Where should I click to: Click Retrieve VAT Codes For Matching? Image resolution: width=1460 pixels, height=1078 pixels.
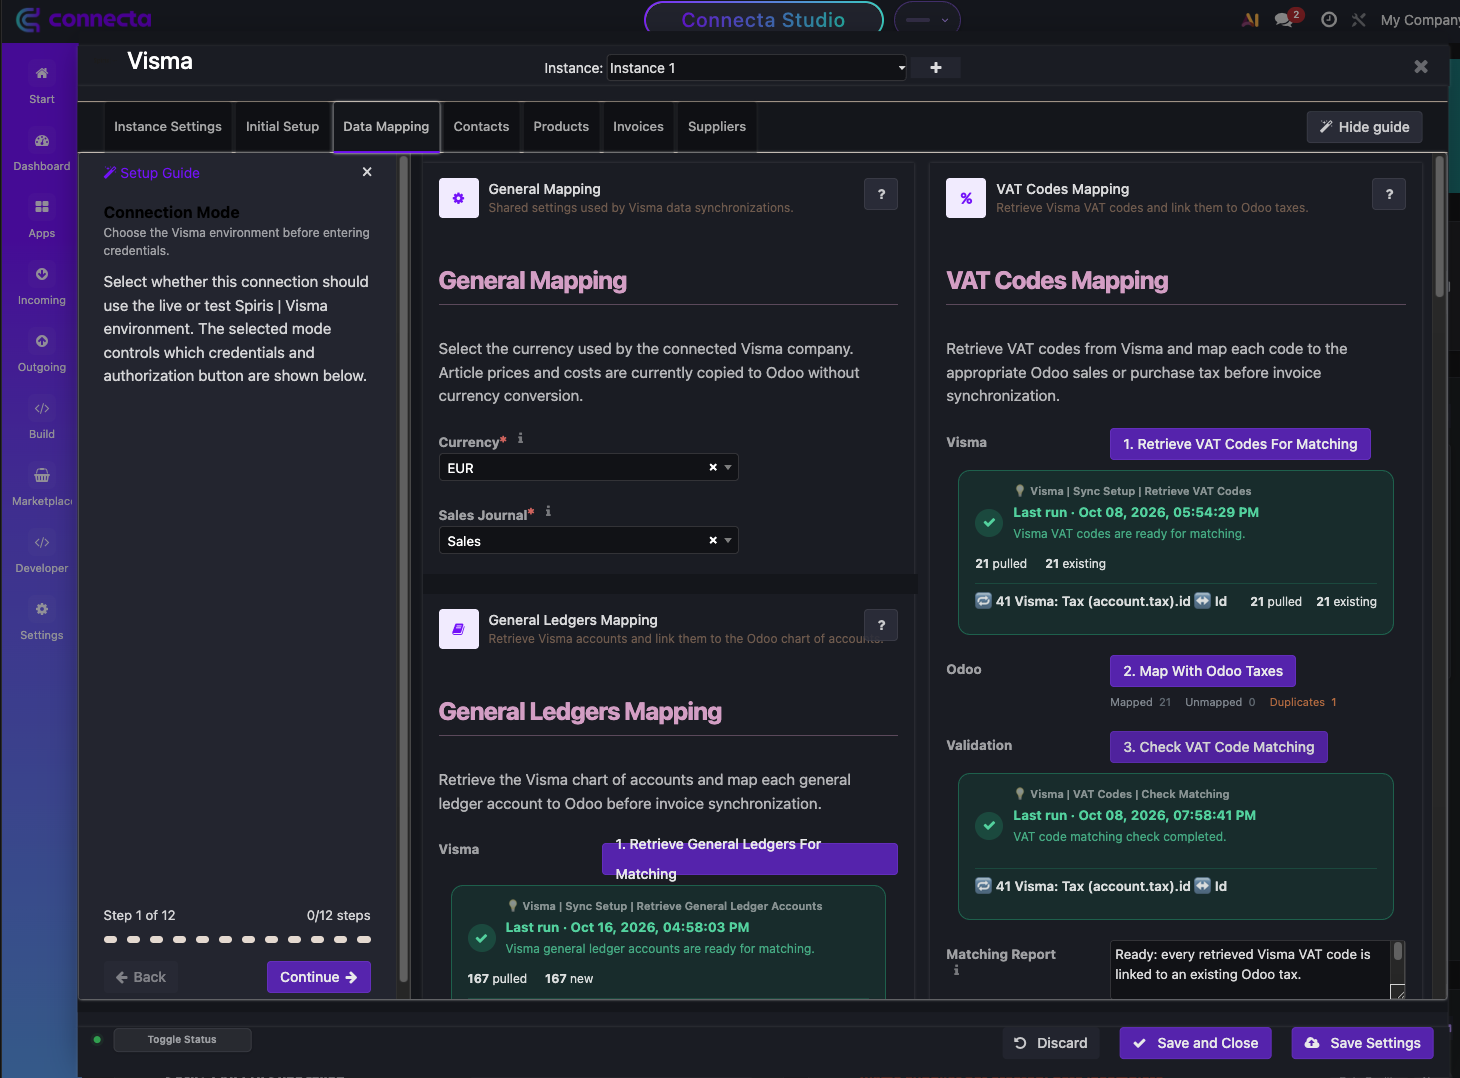coord(1240,444)
